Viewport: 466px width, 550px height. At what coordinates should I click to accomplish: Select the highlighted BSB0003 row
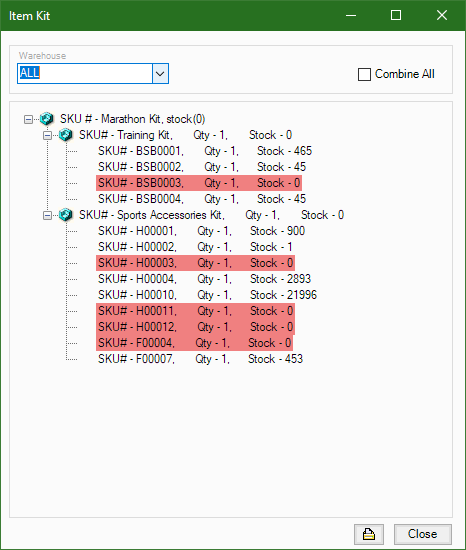(x=199, y=183)
